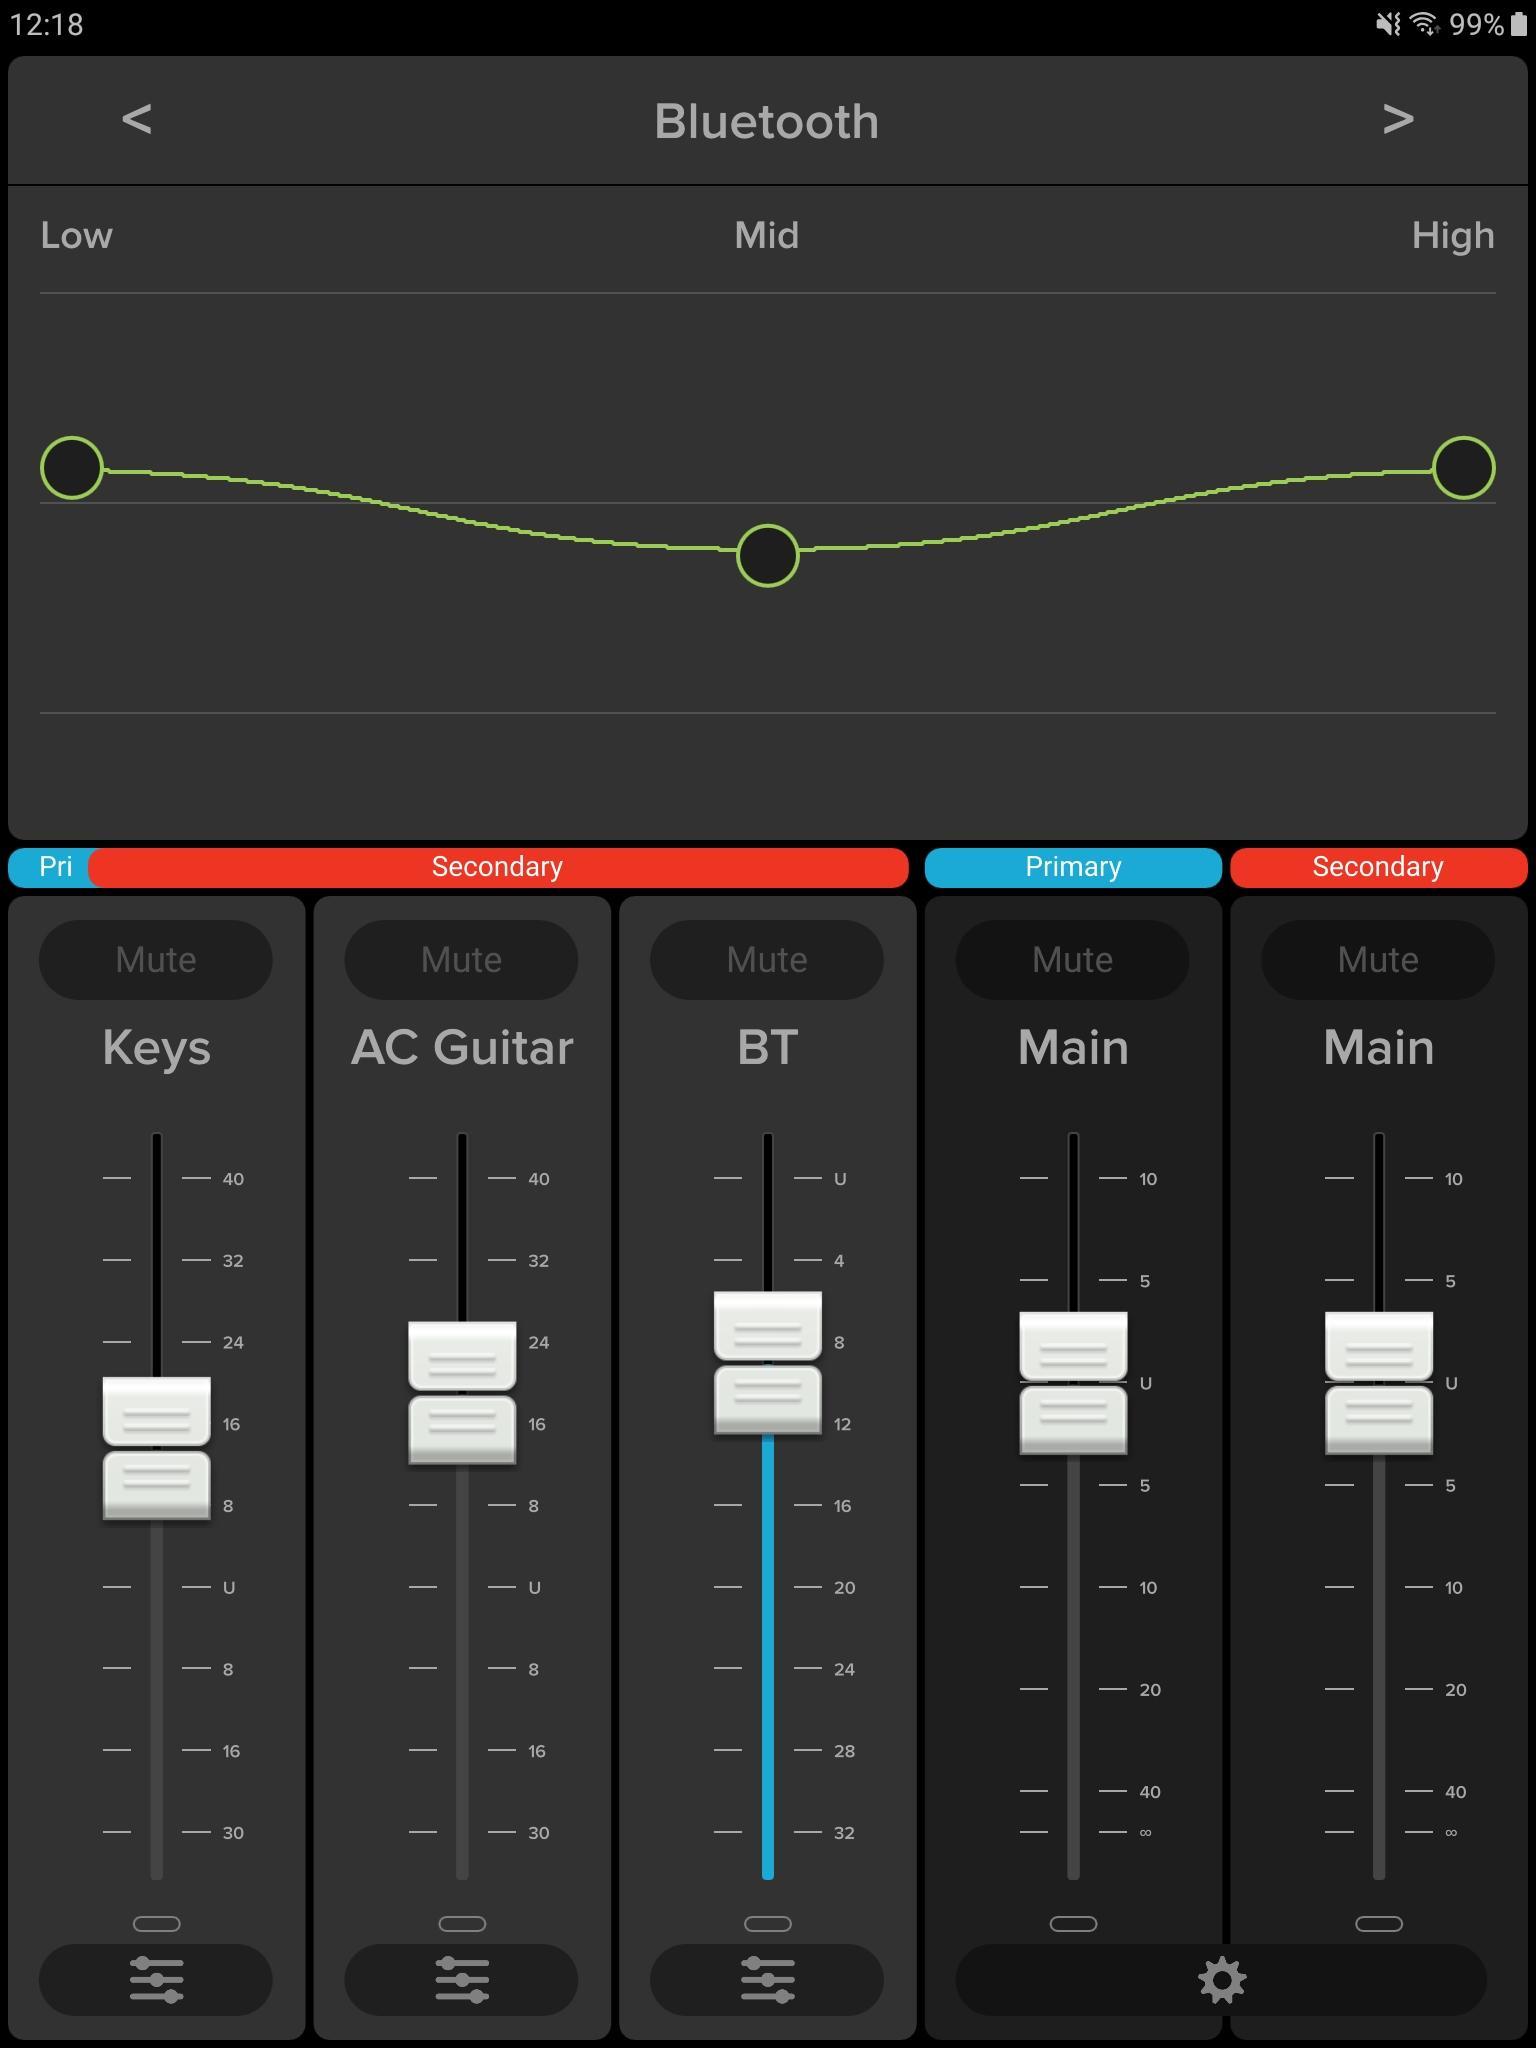Image resolution: width=1536 pixels, height=2048 pixels.
Task: Click BT signal indicator pill
Action: [768, 1923]
